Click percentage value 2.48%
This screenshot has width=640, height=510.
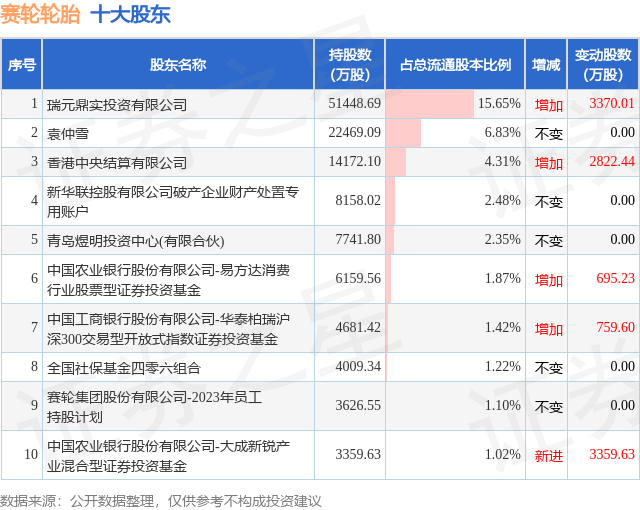pyautogui.click(x=502, y=200)
